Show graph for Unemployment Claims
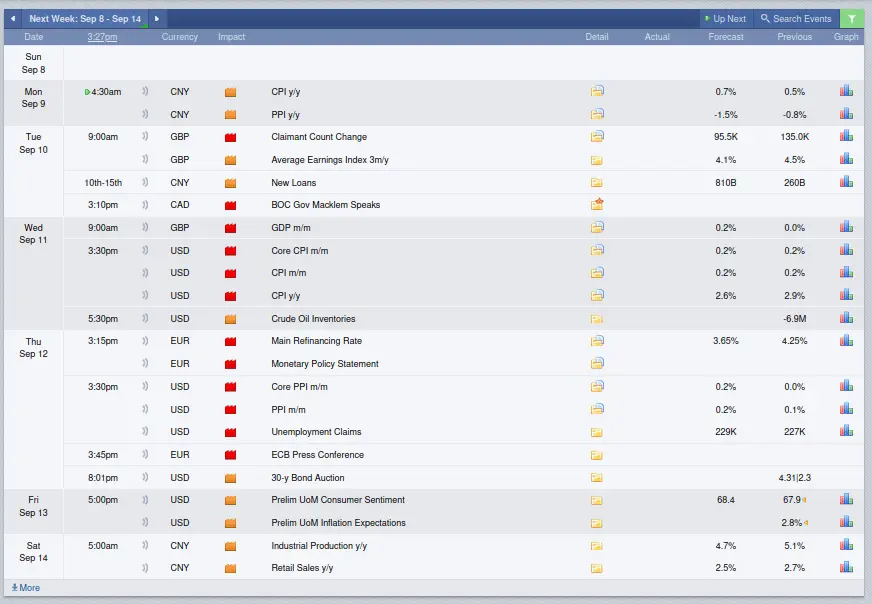The height and width of the screenshot is (604, 872). pyautogui.click(x=846, y=430)
